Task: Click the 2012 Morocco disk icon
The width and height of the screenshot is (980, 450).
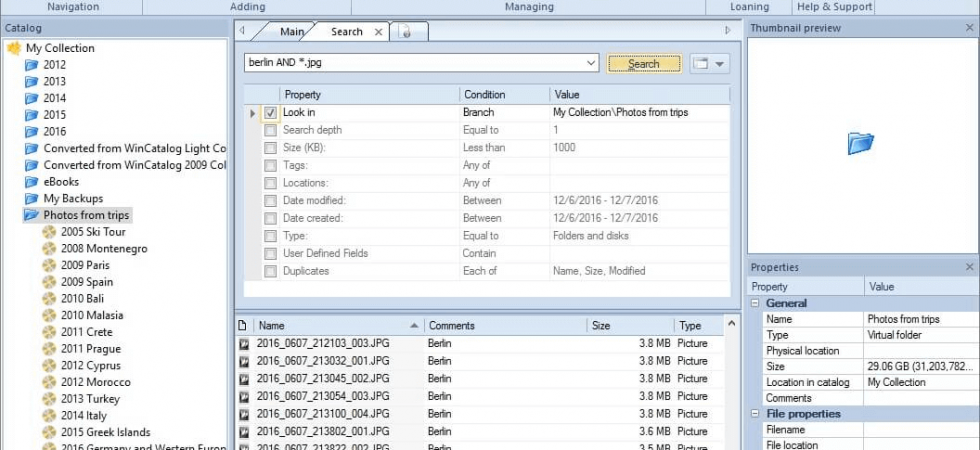Action: pyautogui.click(x=49, y=382)
